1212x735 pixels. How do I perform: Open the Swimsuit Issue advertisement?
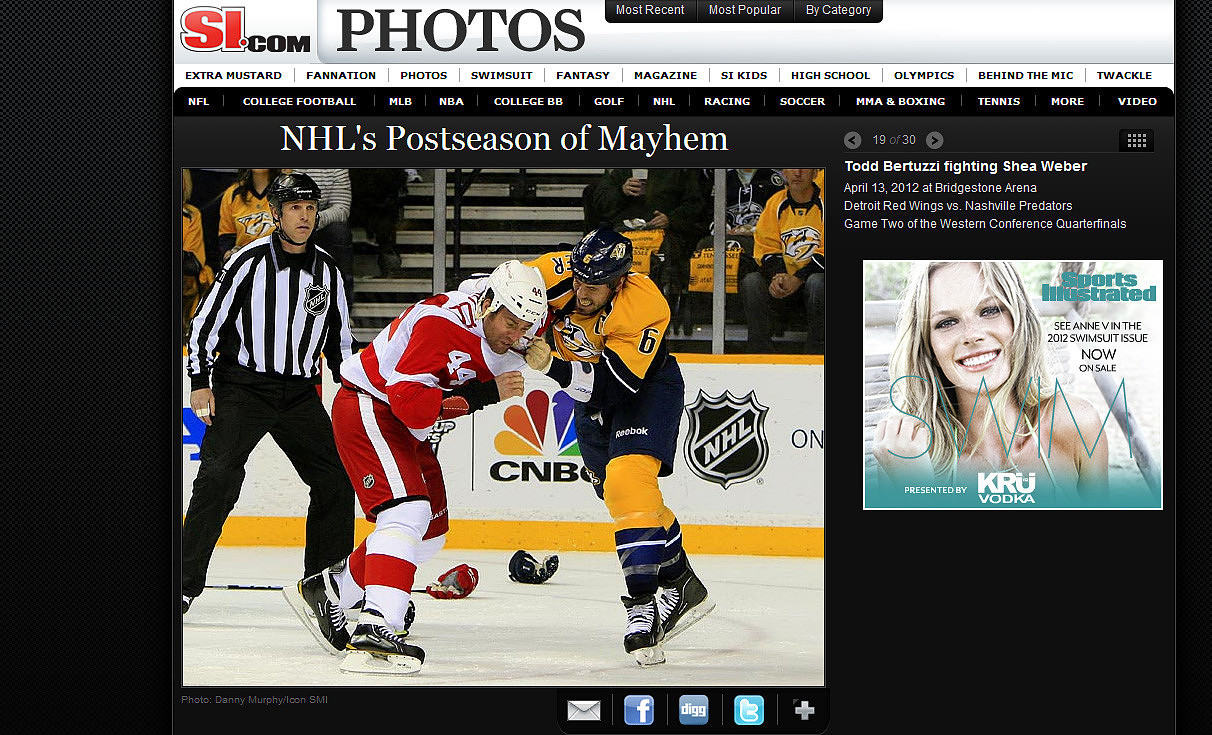click(x=1013, y=385)
